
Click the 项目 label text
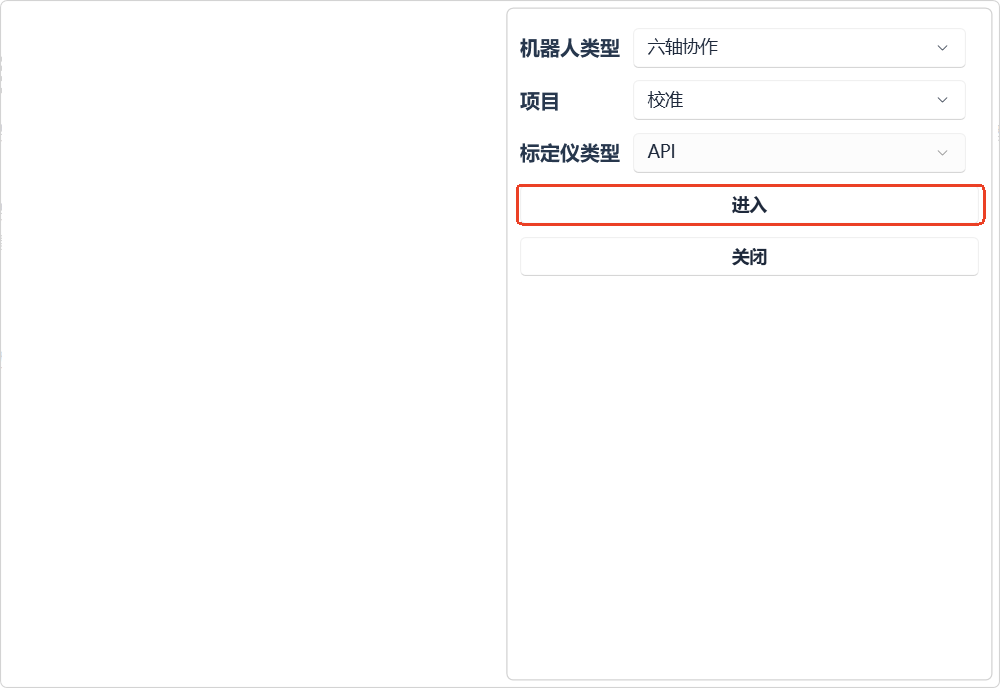540,101
